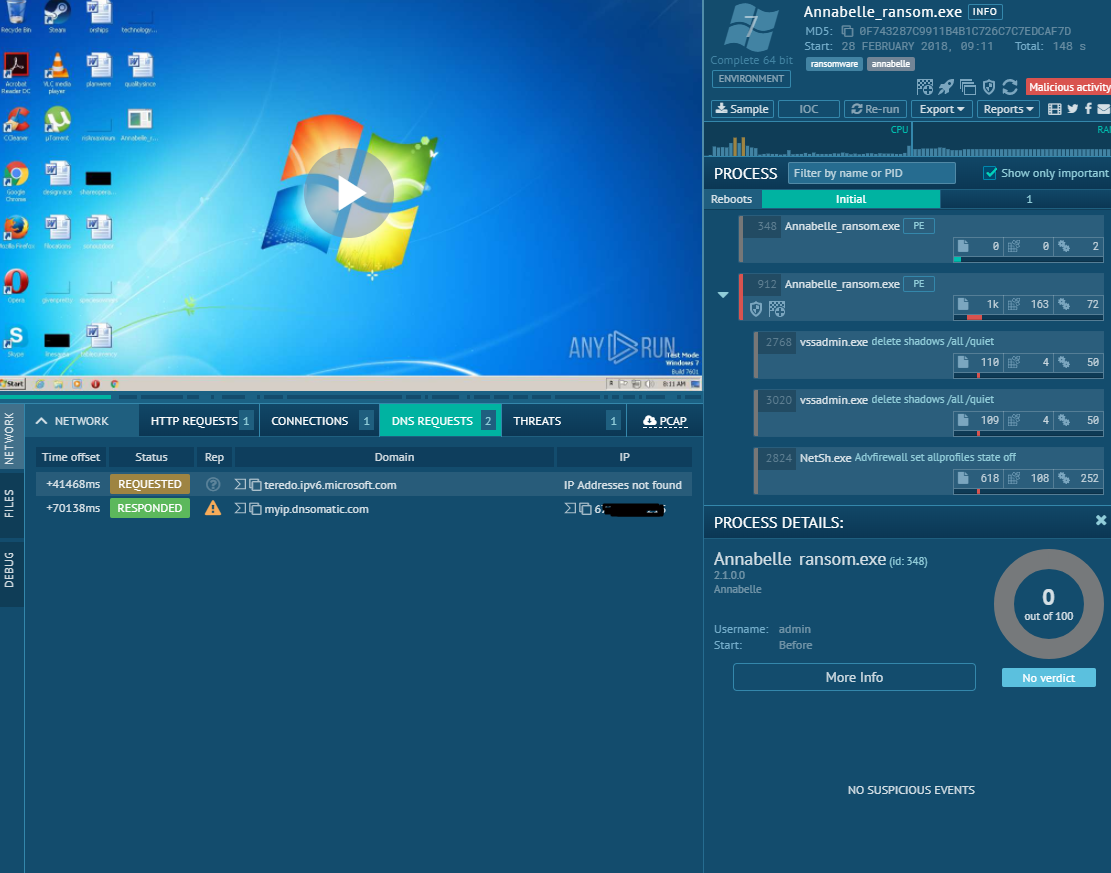1111x873 pixels.
Task: Open the Export dropdown
Action: pos(942,109)
